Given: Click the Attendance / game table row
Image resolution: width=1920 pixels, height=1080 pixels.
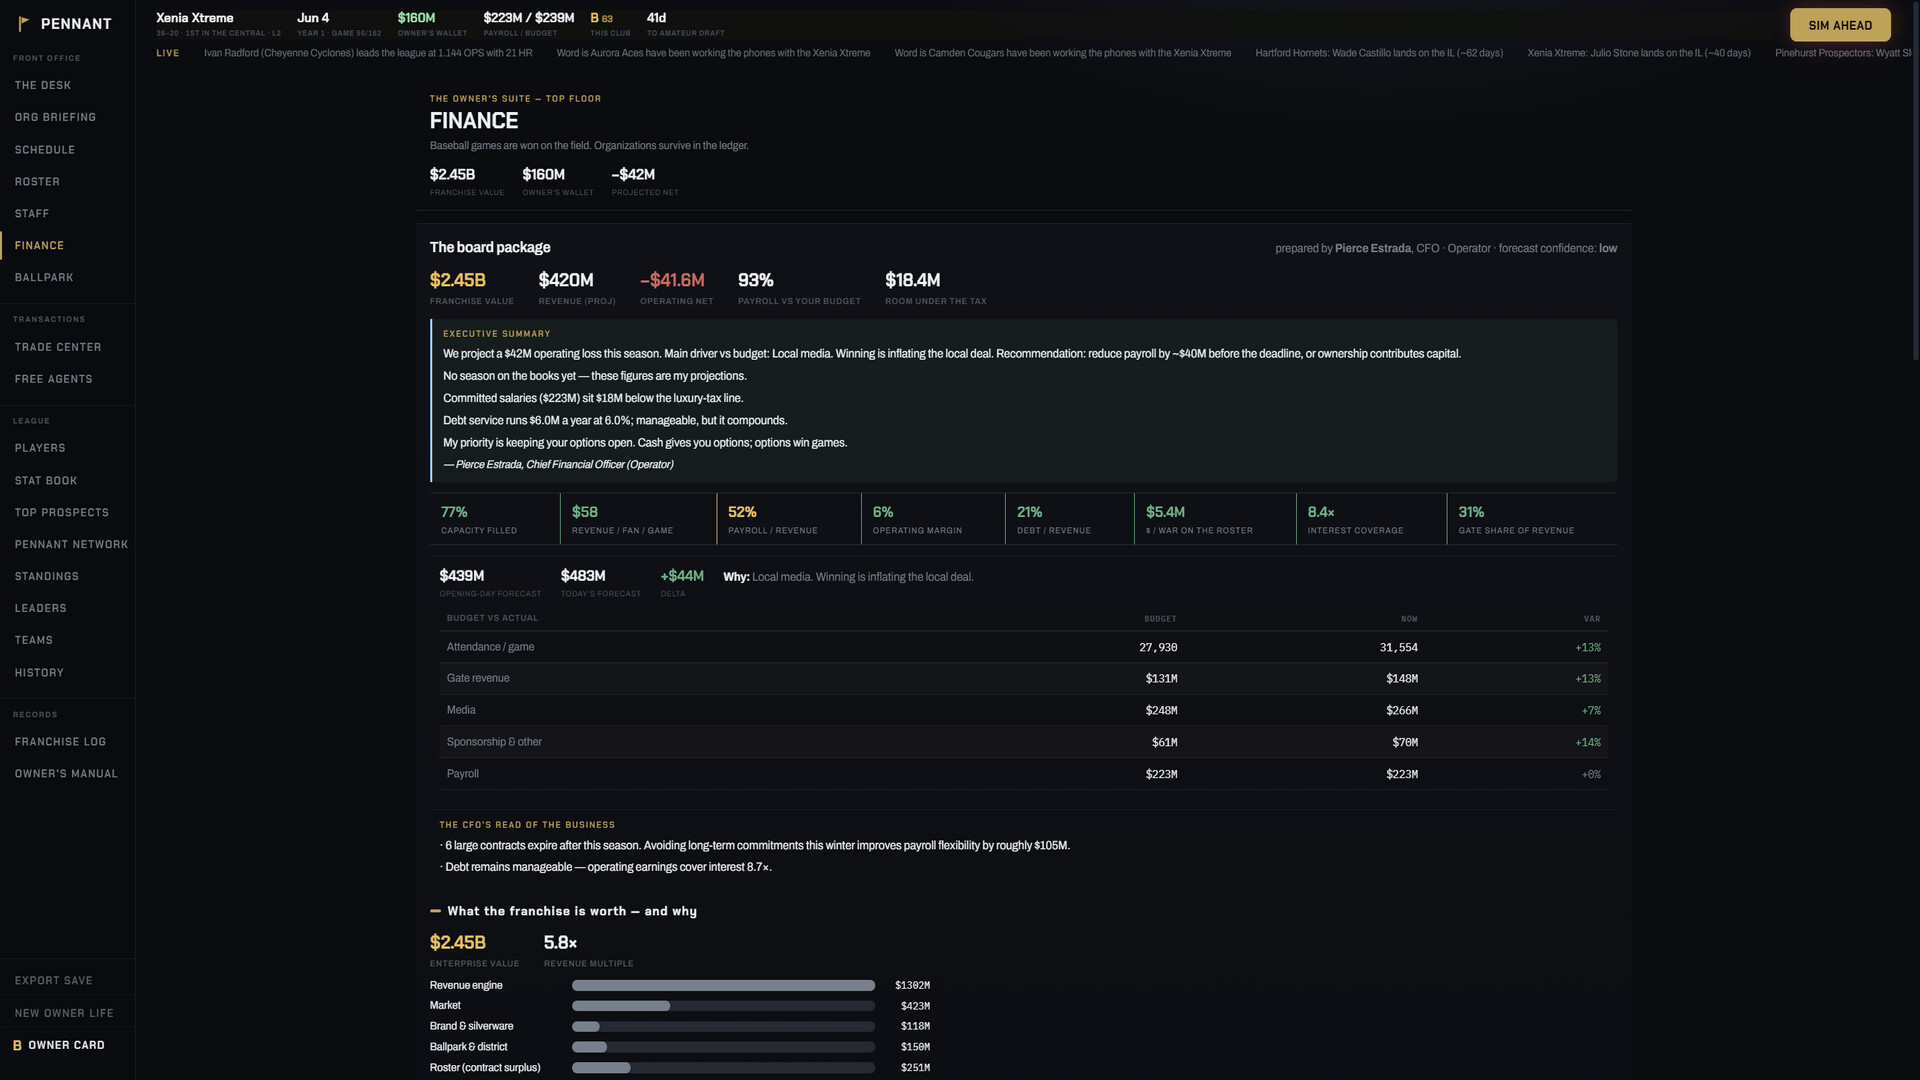Looking at the screenshot, I should click(1023, 647).
